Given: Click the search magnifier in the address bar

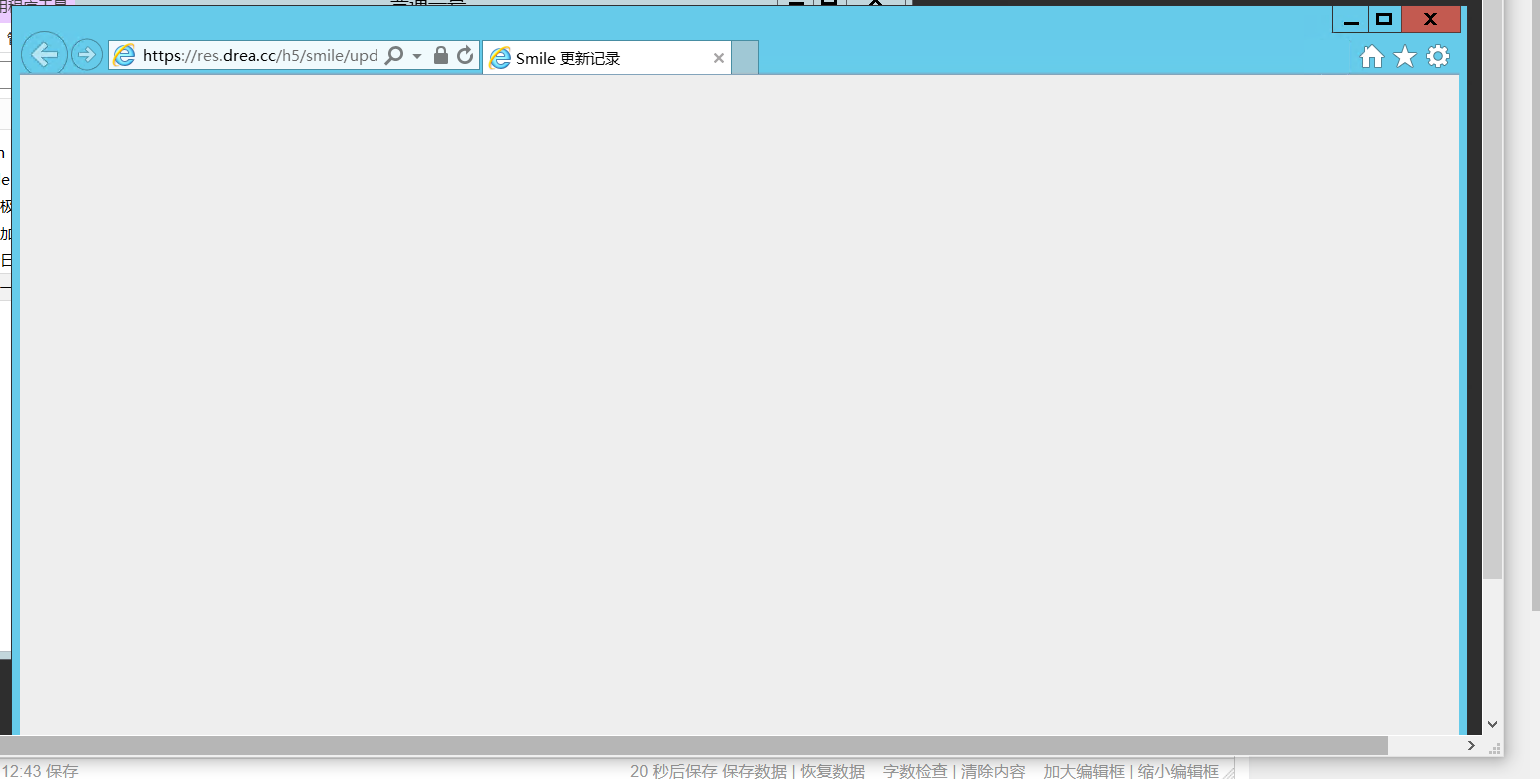Looking at the screenshot, I should coord(394,56).
